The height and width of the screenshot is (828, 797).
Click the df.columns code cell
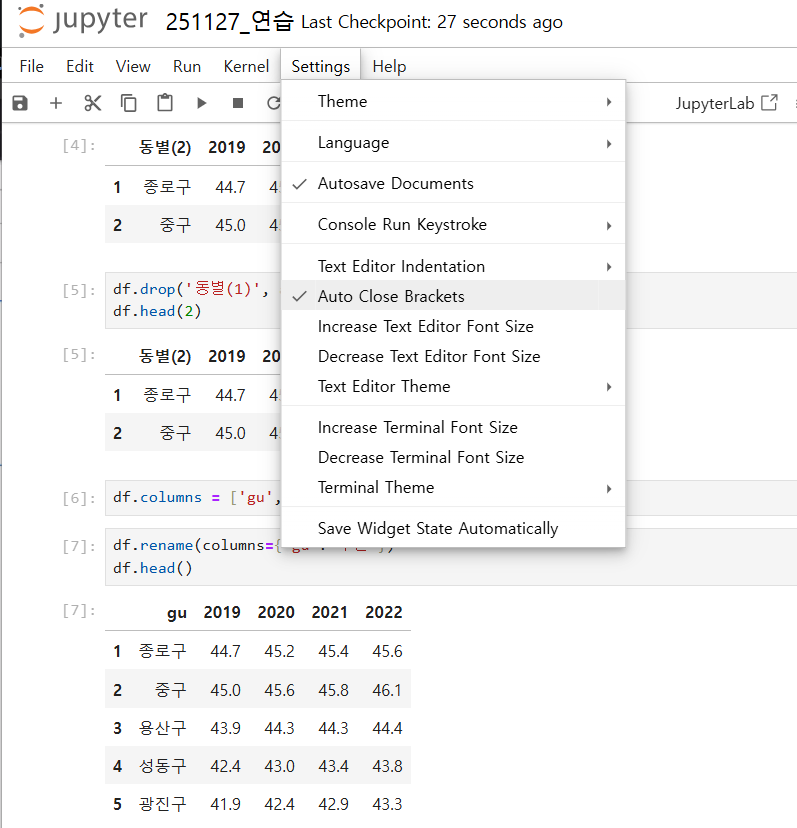pos(190,497)
